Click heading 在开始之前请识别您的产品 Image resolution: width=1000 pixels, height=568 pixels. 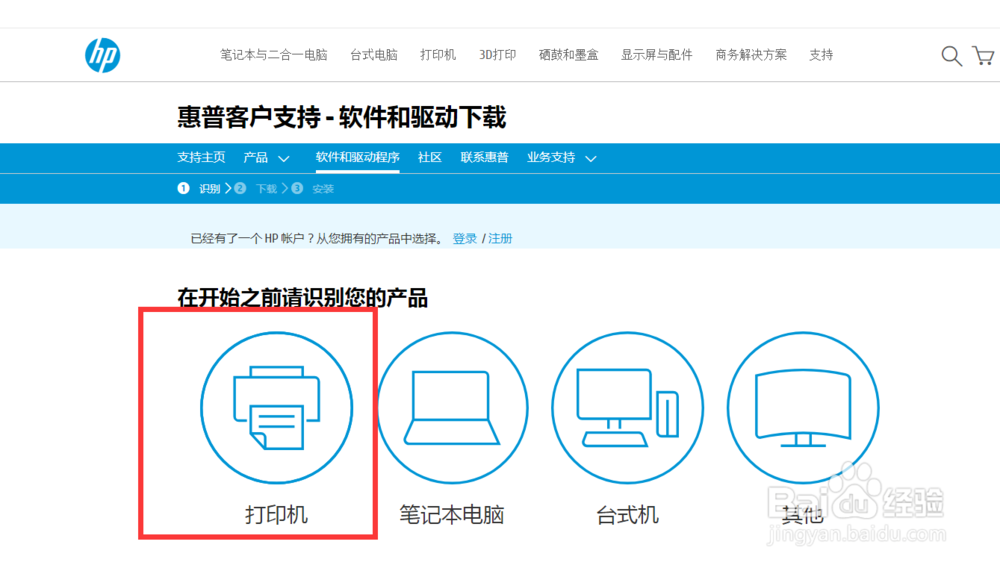pyautogui.click(x=302, y=298)
